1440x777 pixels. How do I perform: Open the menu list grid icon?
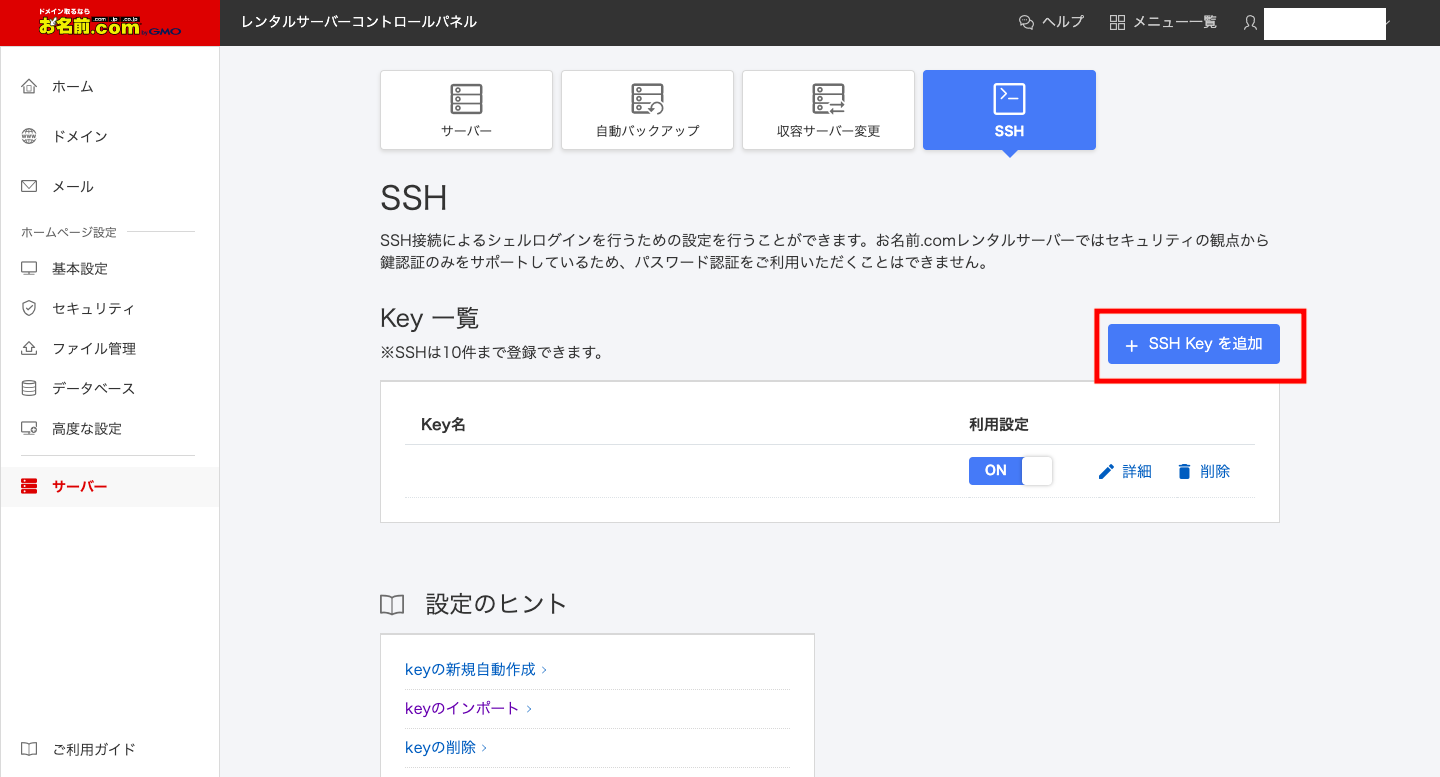coord(1118,22)
